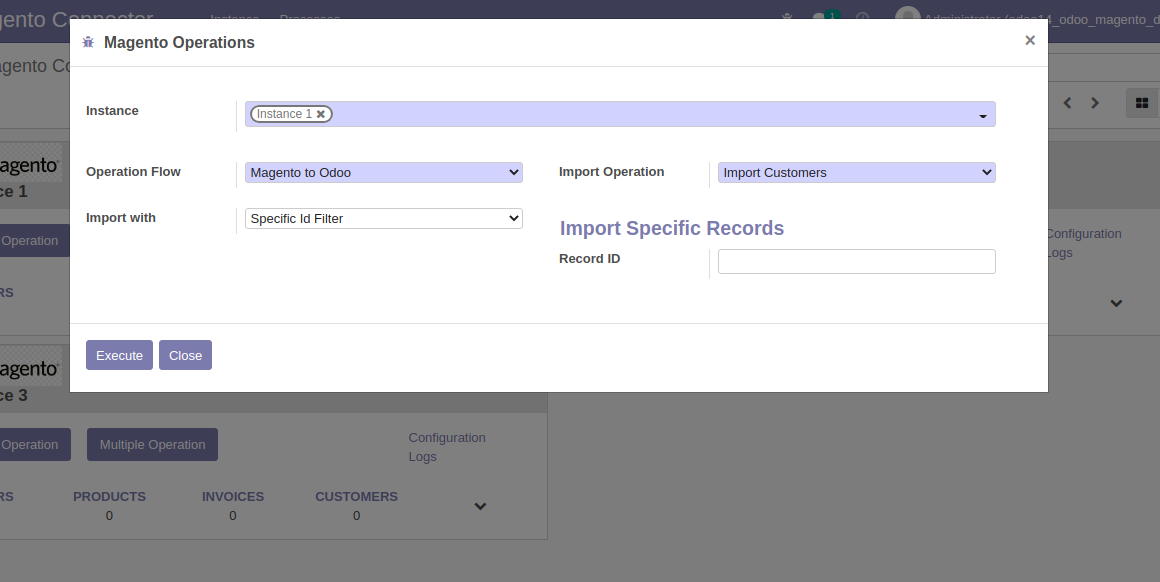Expand the first instance card chevron
Viewport: 1160px width, 582px height.
pos(1116,303)
